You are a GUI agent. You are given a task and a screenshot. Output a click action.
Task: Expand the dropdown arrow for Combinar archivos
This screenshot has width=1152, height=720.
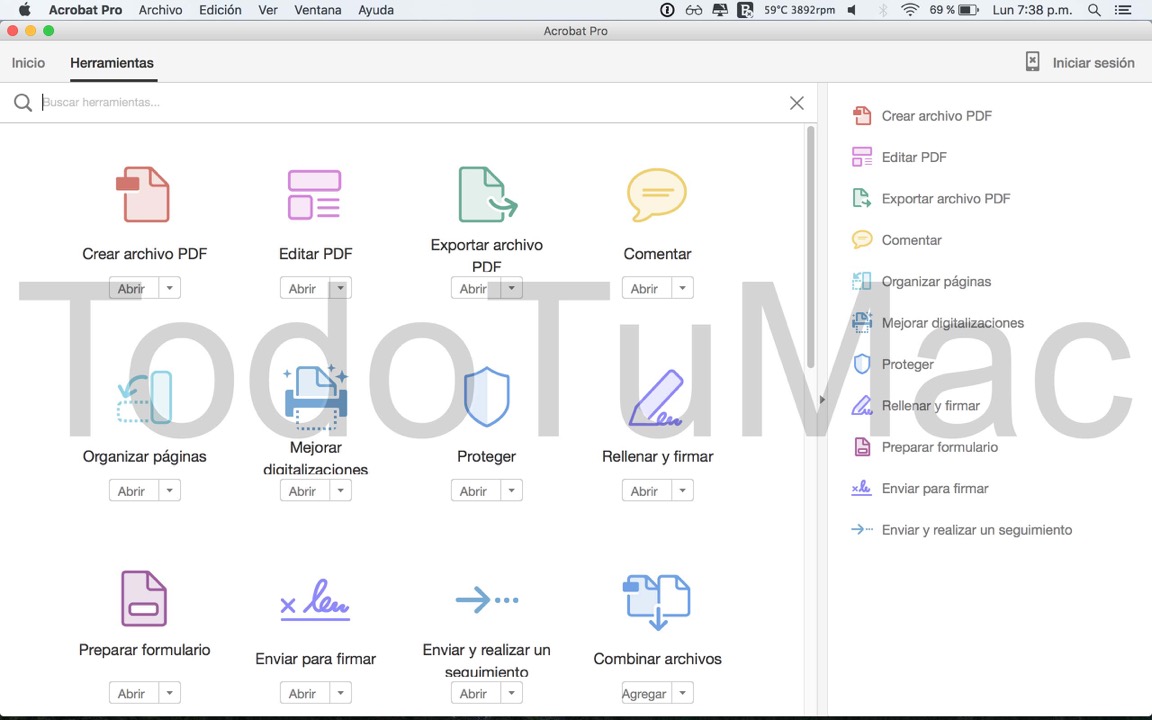pyautogui.click(x=683, y=693)
